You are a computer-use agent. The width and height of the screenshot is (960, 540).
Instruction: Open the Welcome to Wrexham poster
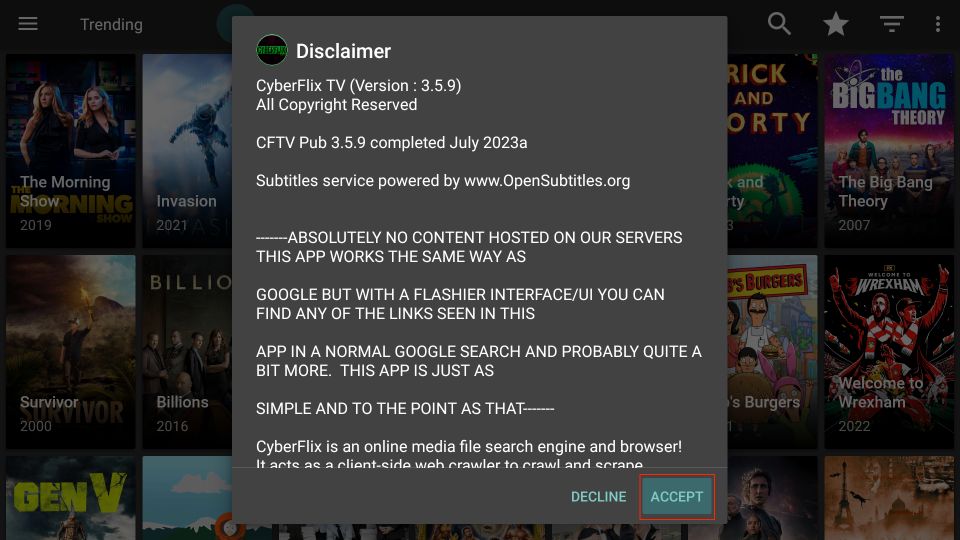pos(888,352)
